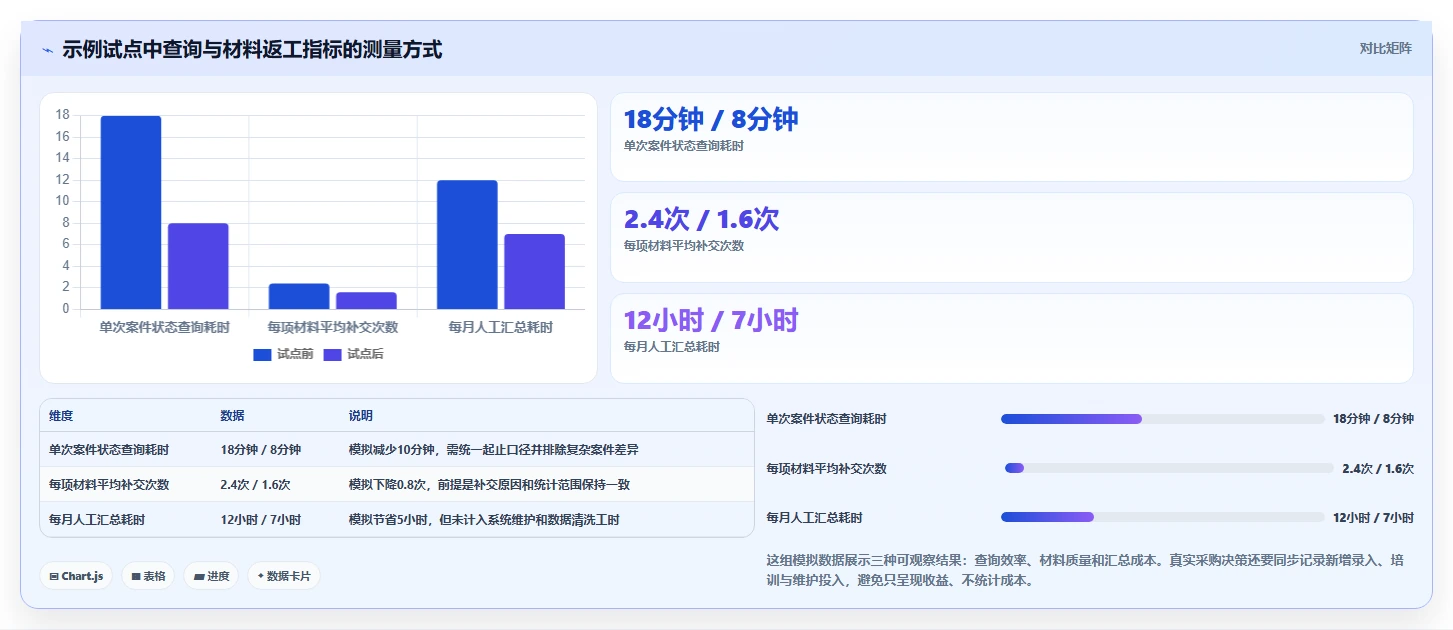Click chart axis label 每项材料平均补交次数
1453x630 pixels.
(x=333, y=327)
